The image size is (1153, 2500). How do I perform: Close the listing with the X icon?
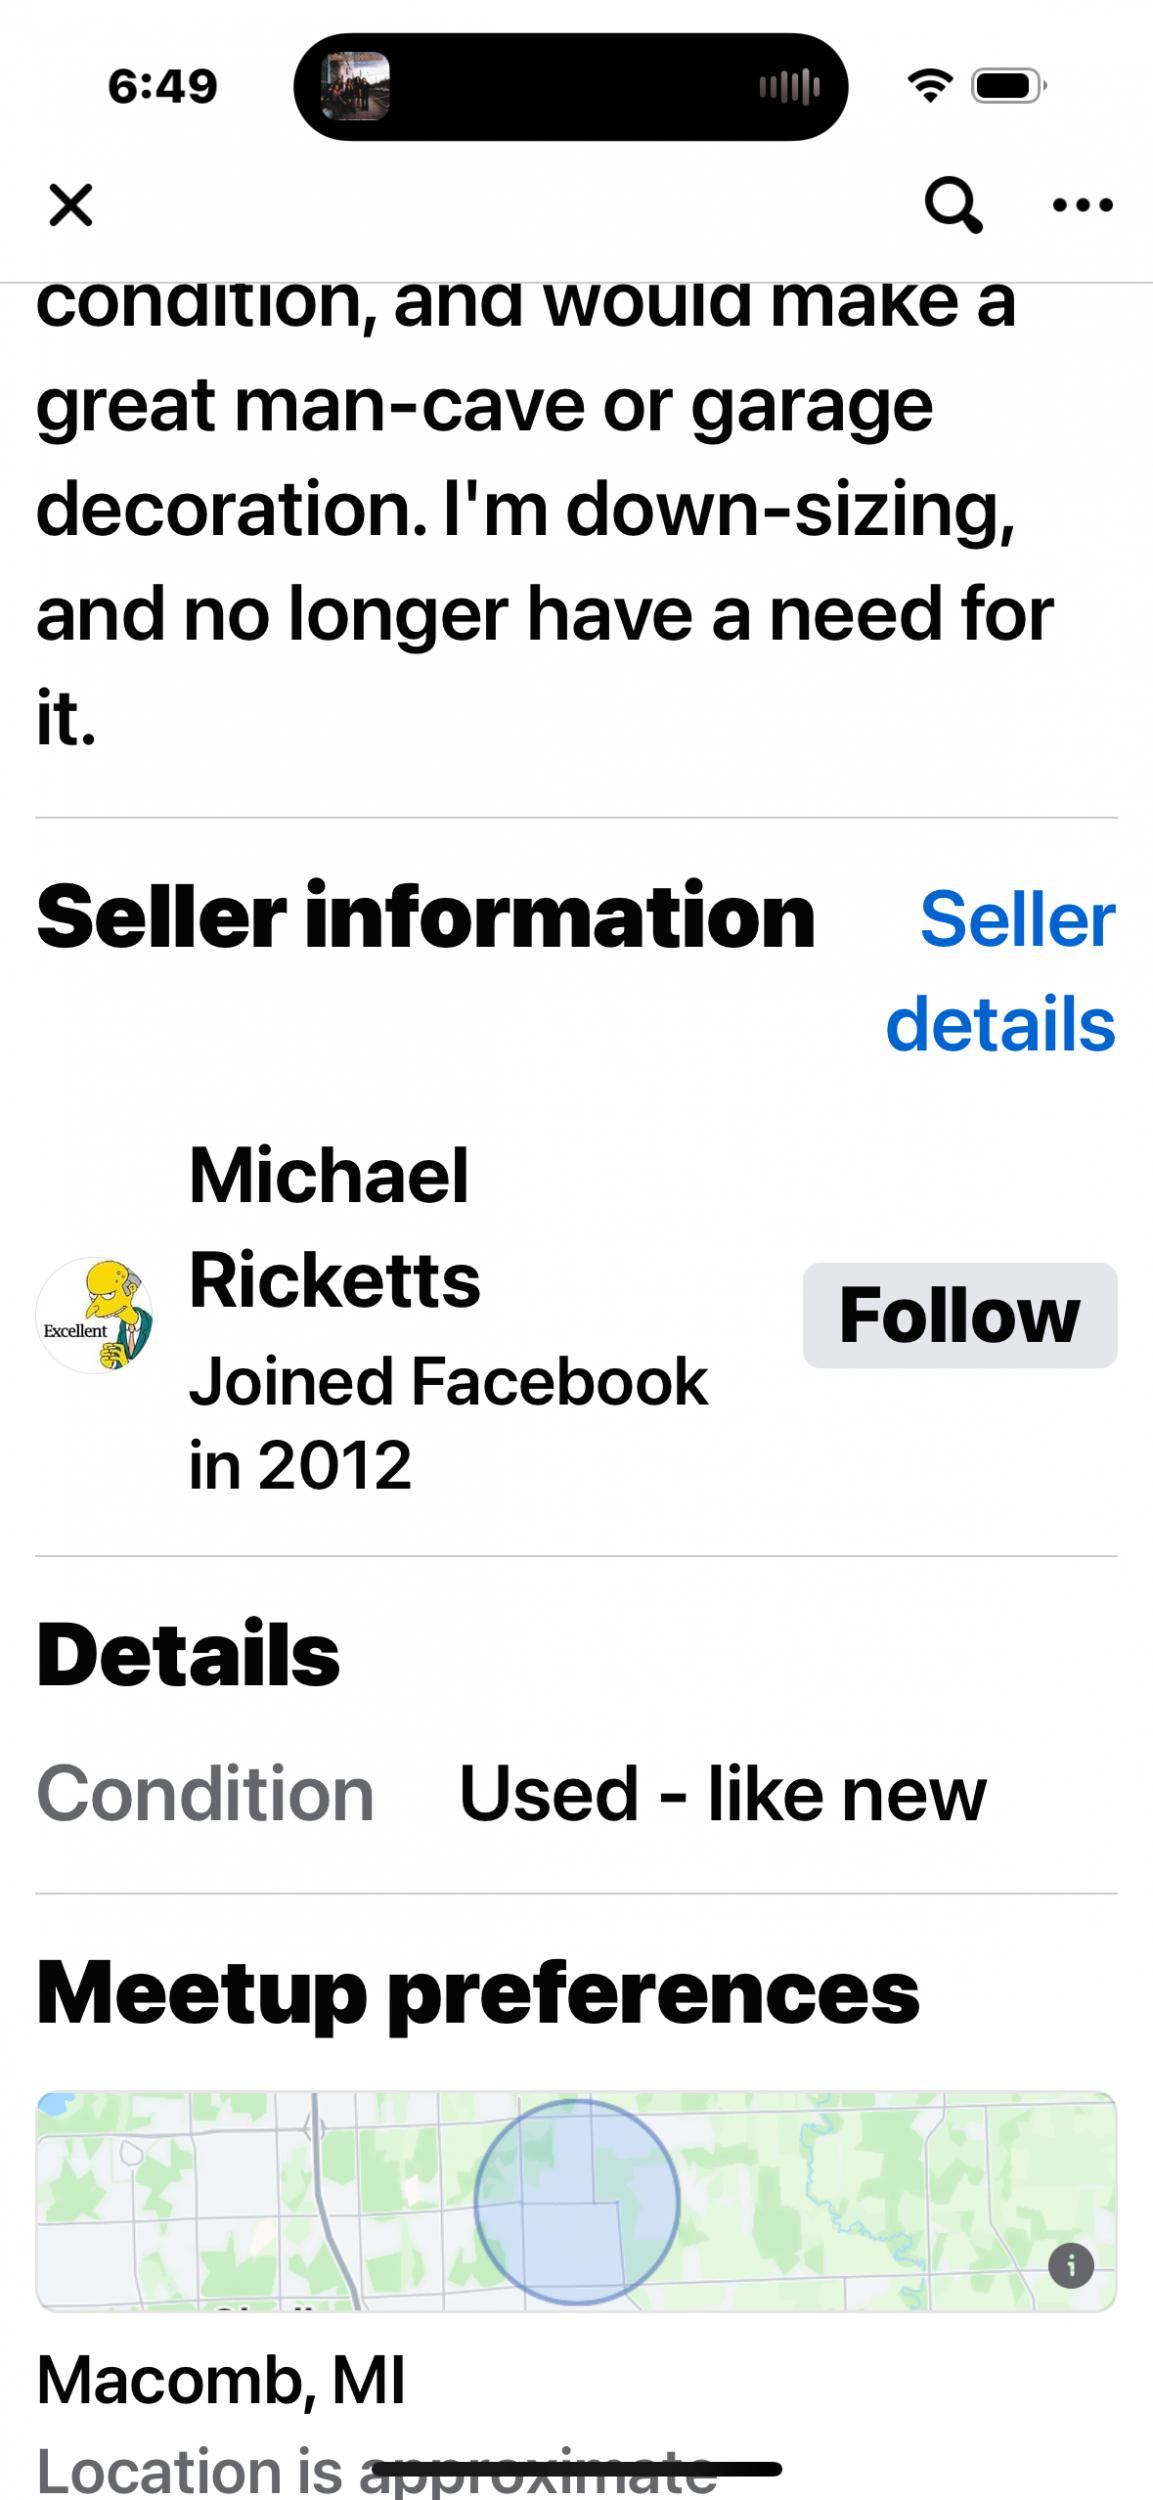(x=70, y=205)
